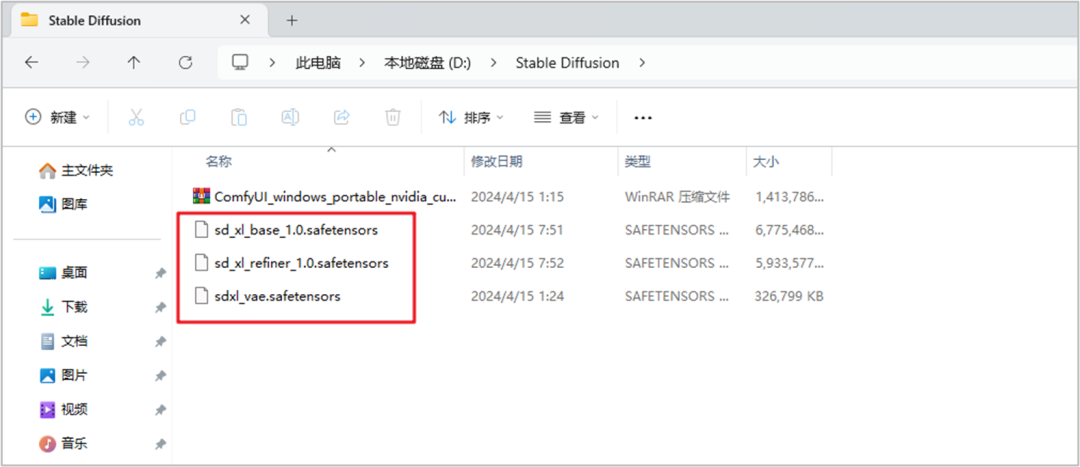Sort by the 修改日期 column header
1080x467 pixels.
coord(497,162)
